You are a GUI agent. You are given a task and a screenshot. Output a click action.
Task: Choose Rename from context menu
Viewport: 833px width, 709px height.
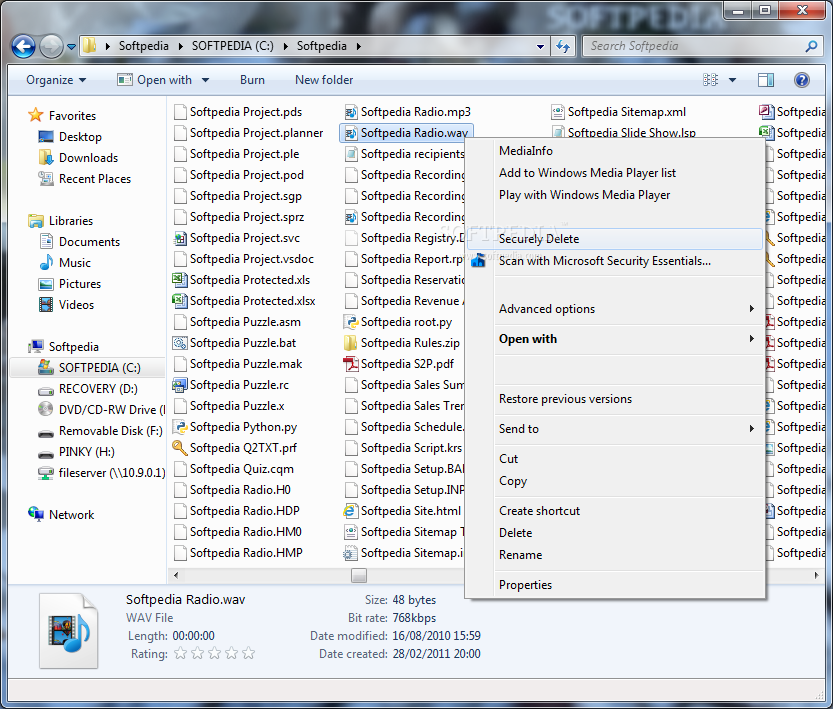[x=615, y=555]
